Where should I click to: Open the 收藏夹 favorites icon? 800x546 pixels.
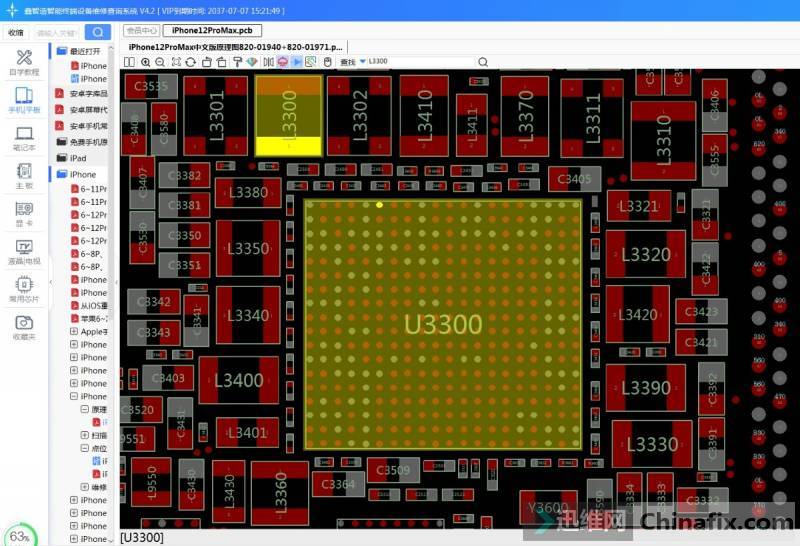[x=23, y=328]
